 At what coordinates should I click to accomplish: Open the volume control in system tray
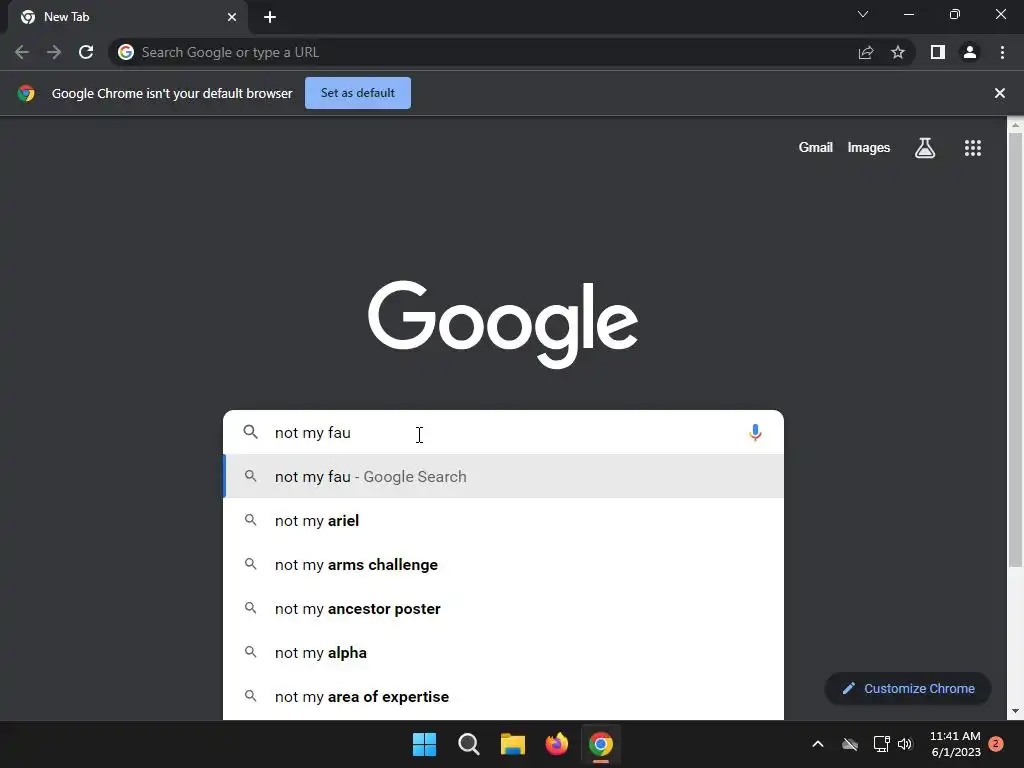pyautogui.click(x=905, y=744)
